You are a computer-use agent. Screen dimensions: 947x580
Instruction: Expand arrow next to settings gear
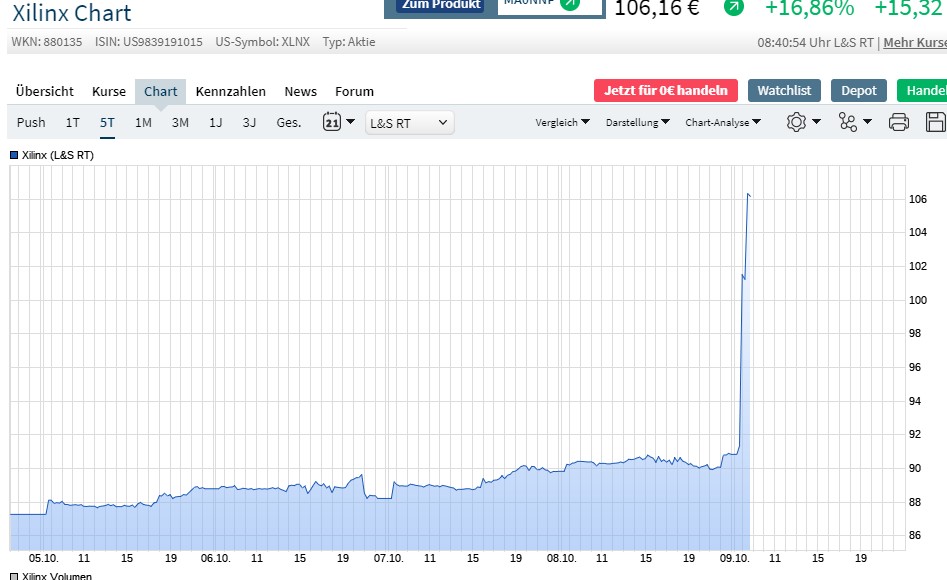click(x=817, y=121)
